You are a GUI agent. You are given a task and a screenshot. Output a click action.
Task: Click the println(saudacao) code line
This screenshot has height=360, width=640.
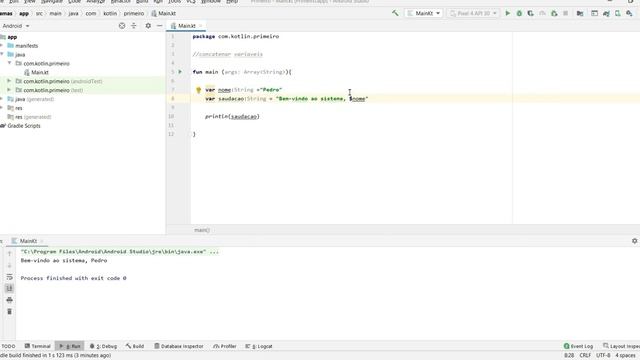coord(232,116)
